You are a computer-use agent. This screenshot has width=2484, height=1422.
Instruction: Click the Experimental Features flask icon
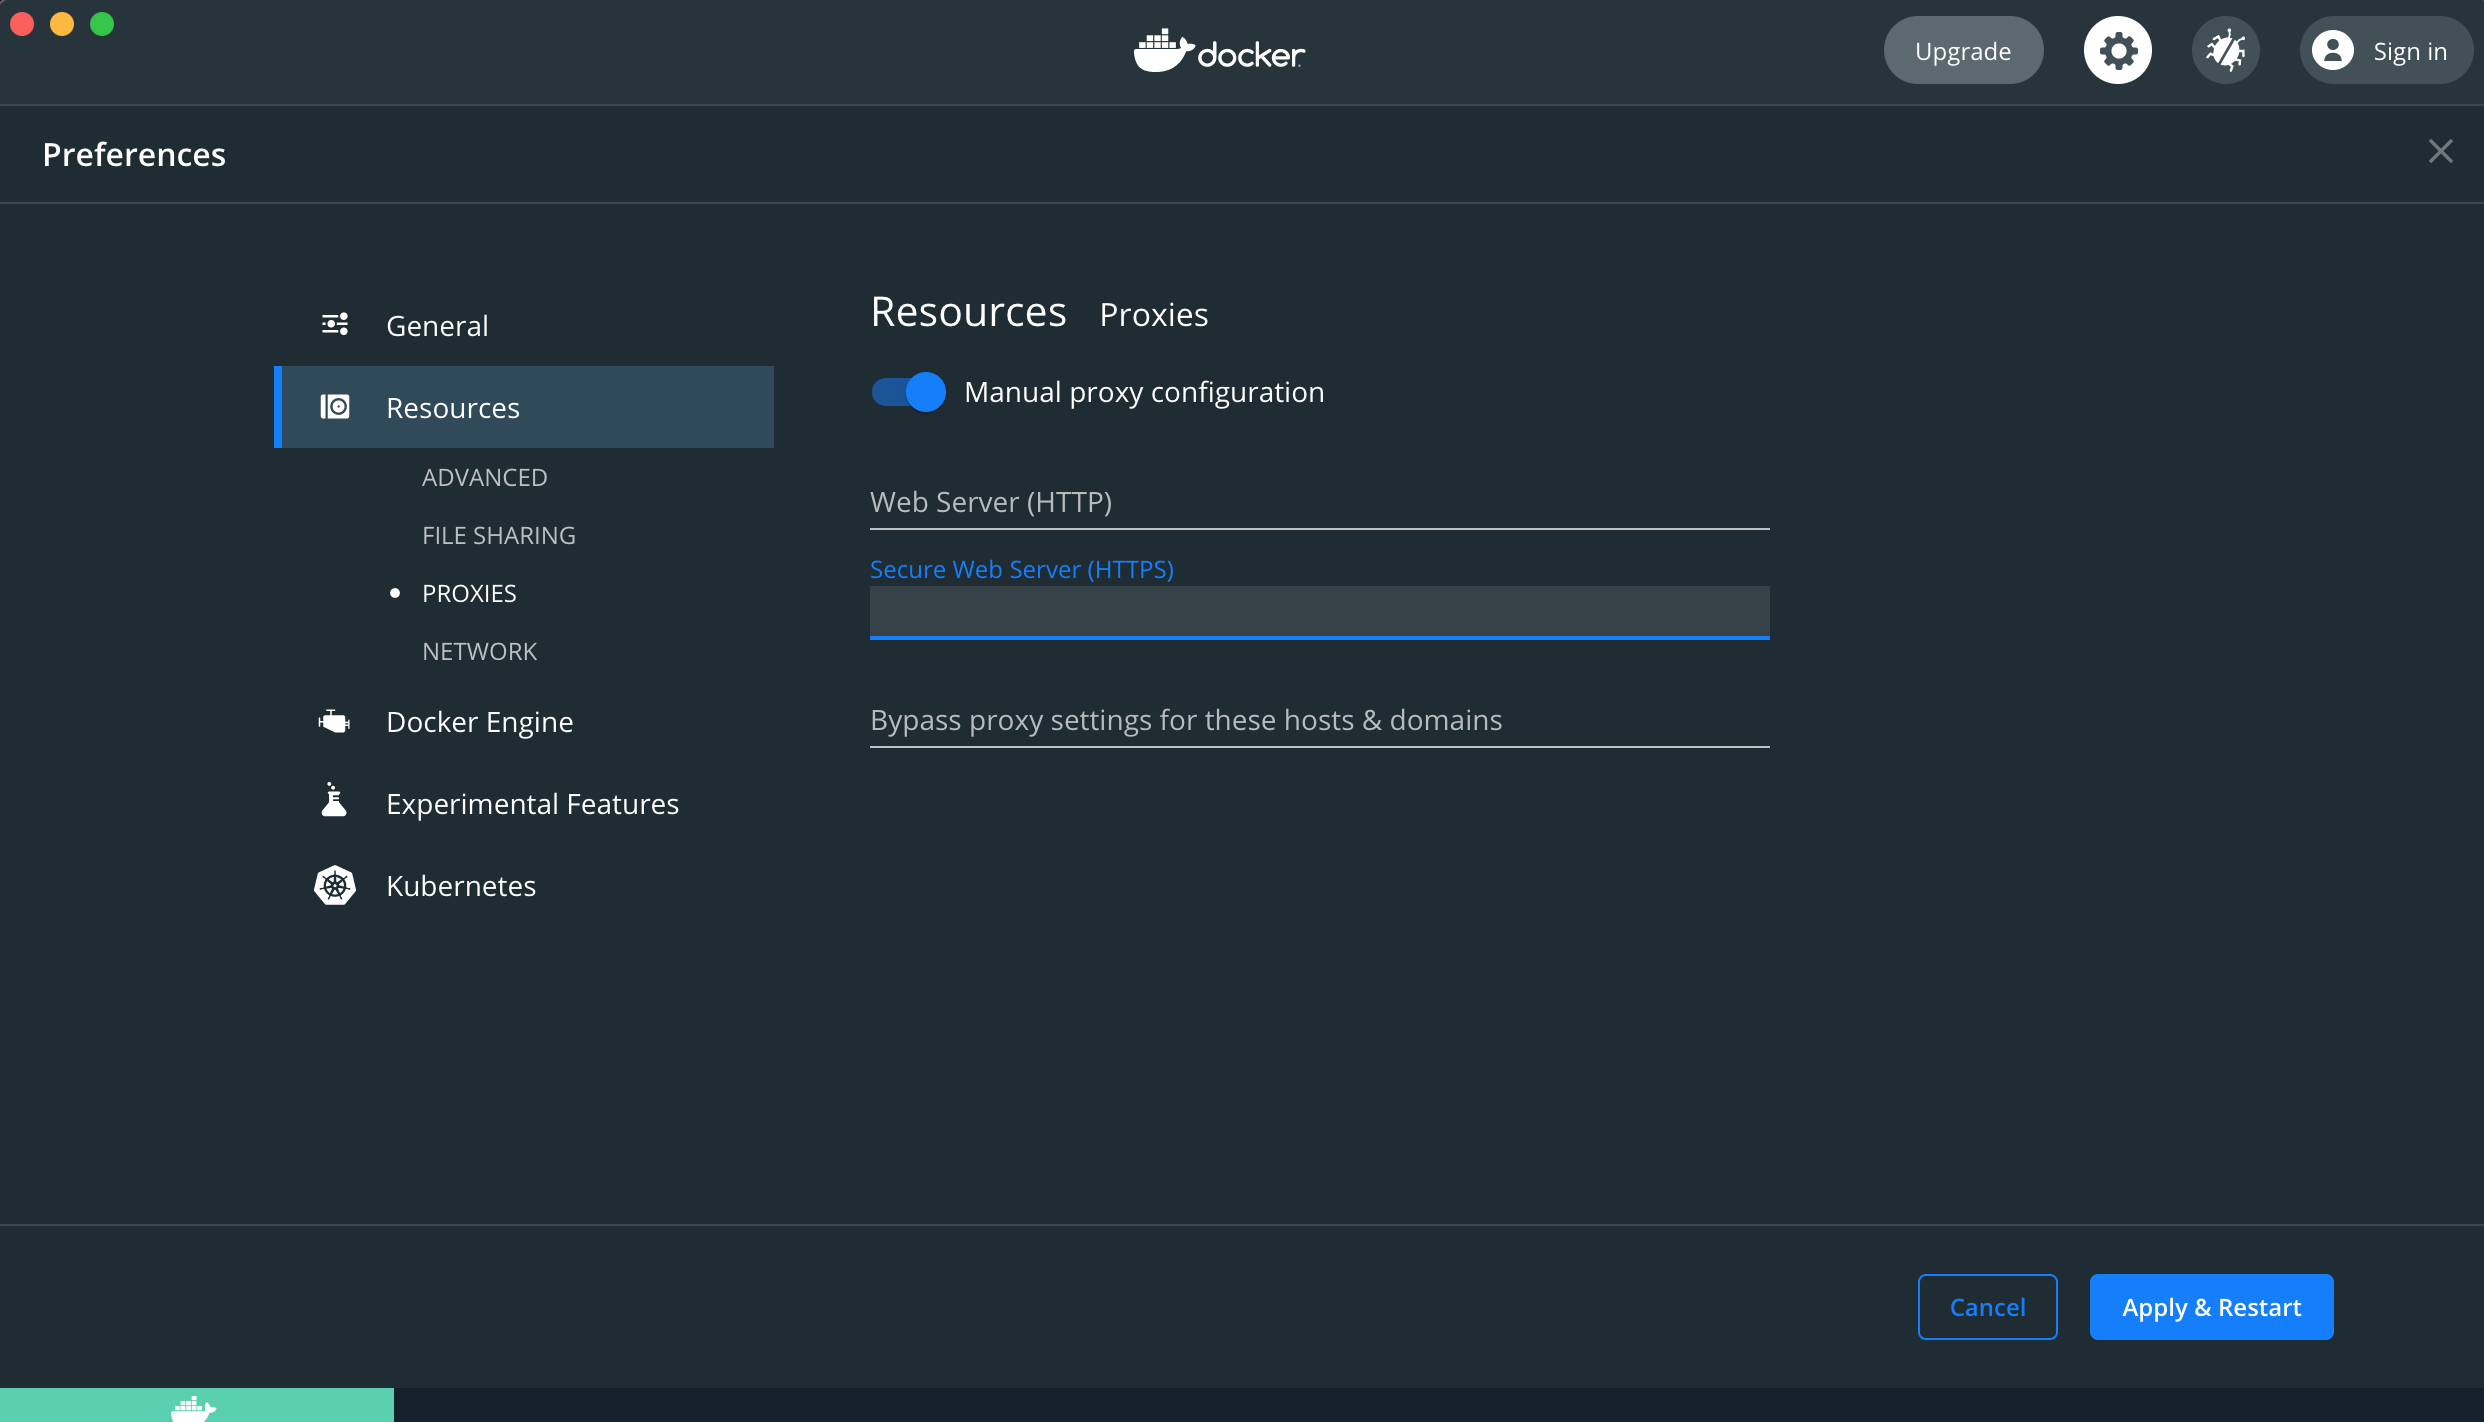pyautogui.click(x=334, y=802)
